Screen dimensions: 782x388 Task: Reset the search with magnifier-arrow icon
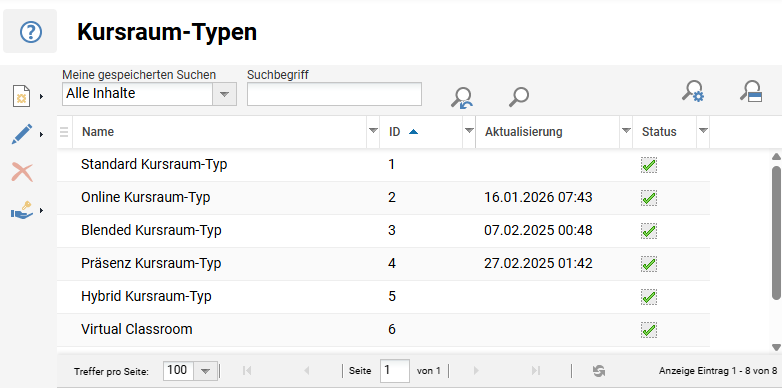click(462, 97)
